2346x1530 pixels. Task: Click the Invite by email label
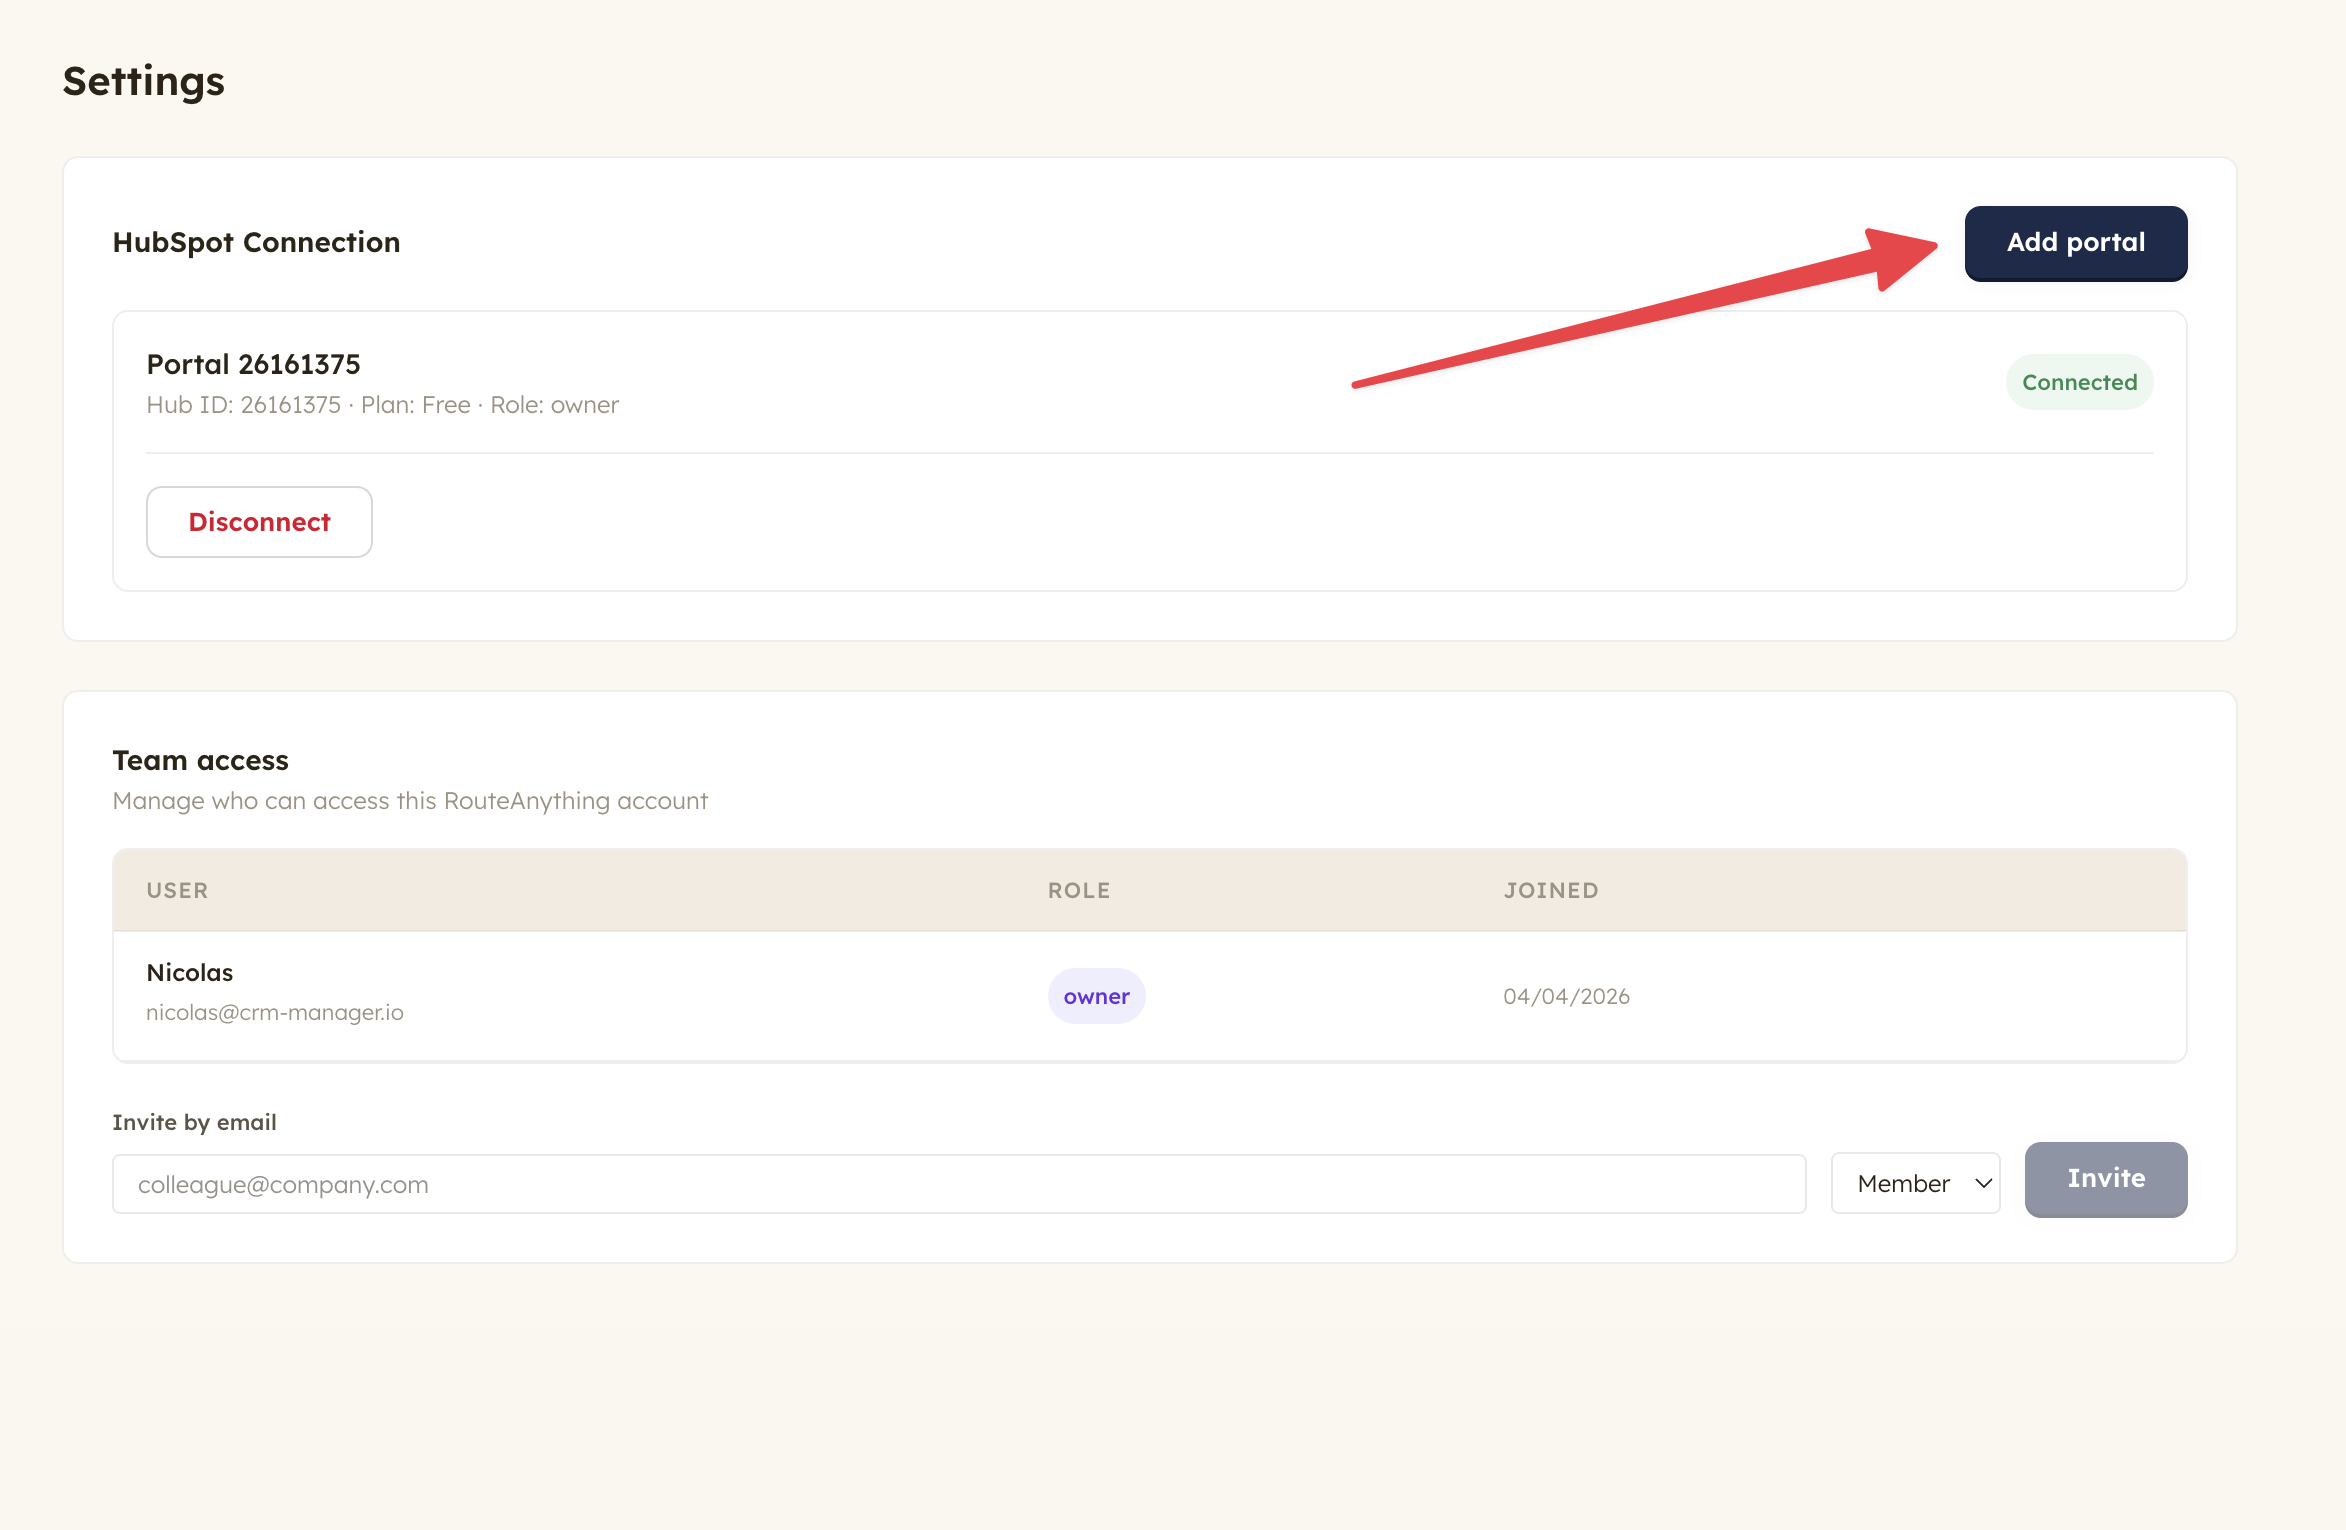pyautogui.click(x=194, y=1122)
